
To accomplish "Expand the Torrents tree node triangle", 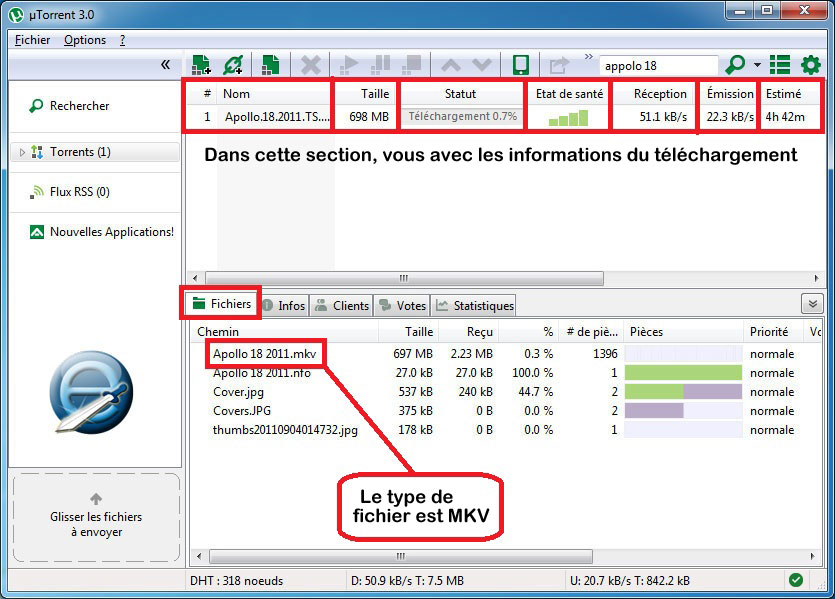I will (x=22, y=152).
